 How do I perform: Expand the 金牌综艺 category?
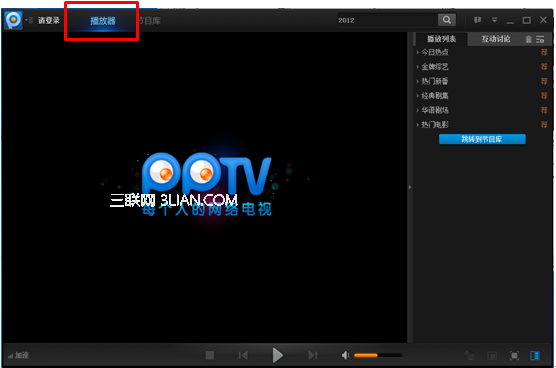[418, 67]
